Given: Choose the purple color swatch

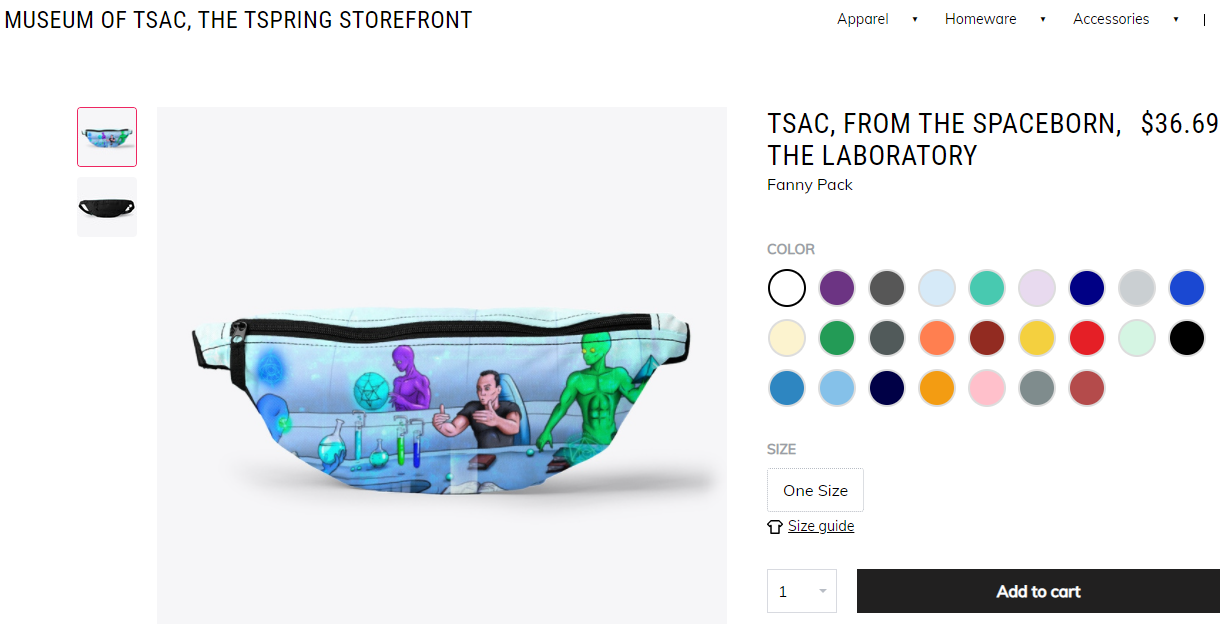Looking at the screenshot, I should click(837, 288).
